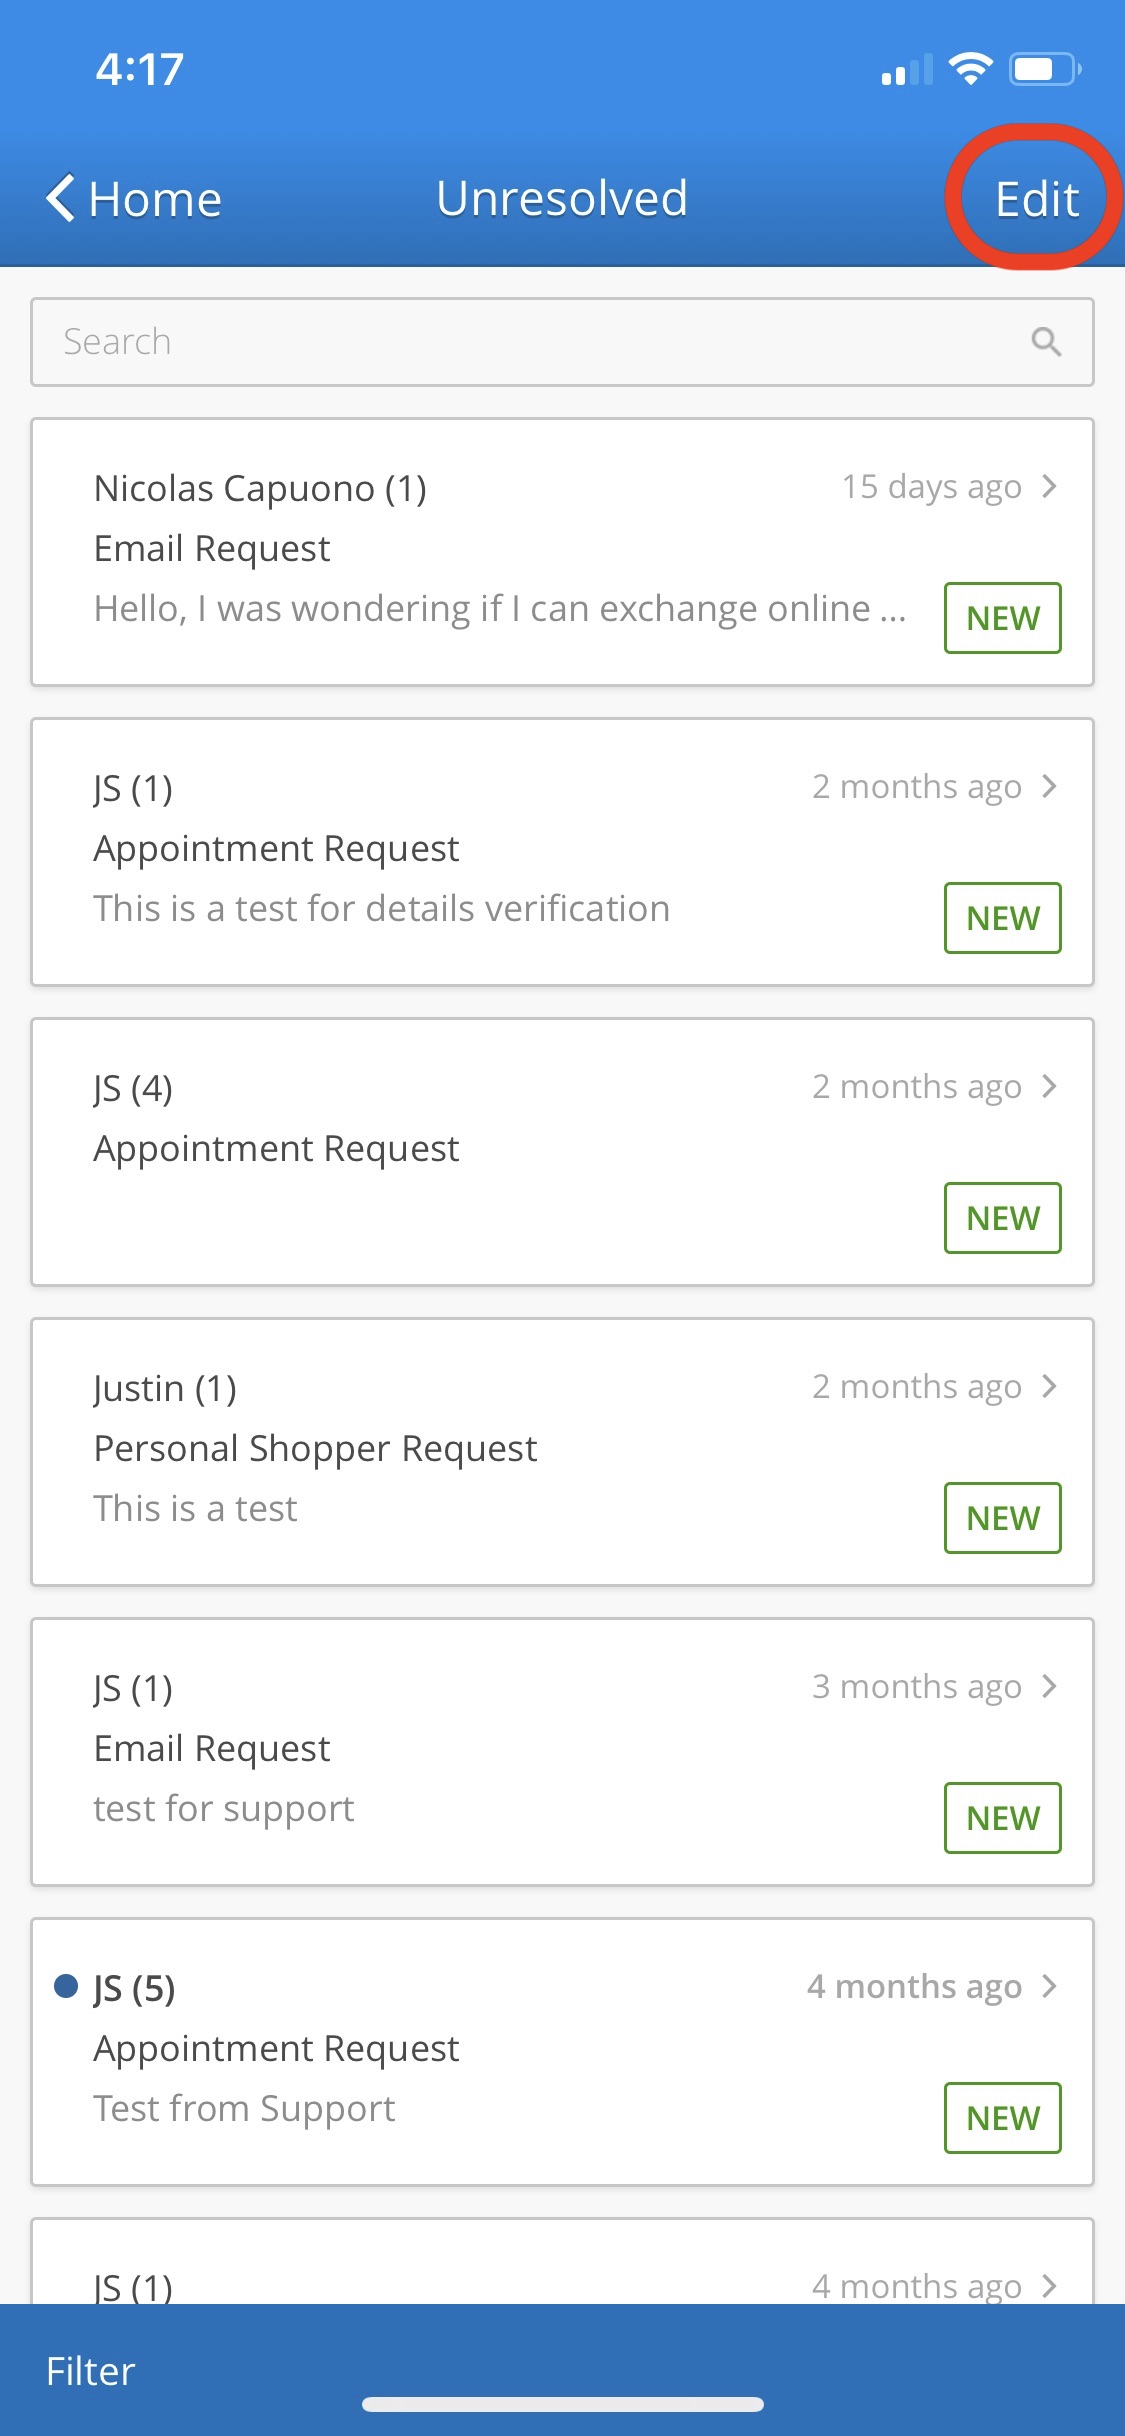Tap the battery indicator icon
This screenshot has height=2436, width=1125.
pos(1044,69)
